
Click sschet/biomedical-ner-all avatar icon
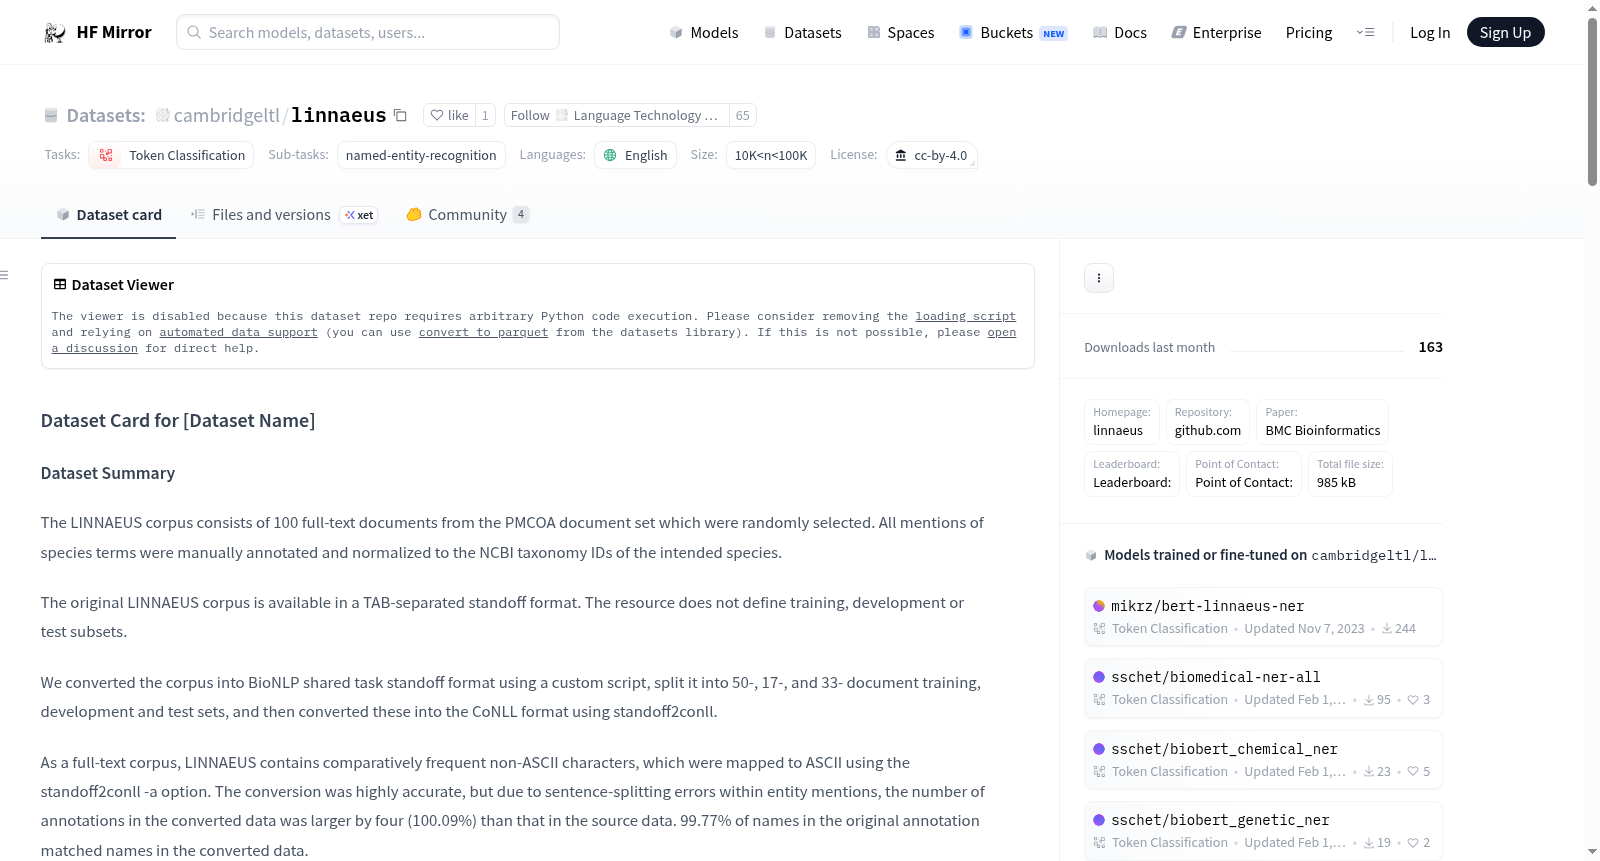click(1099, 677)
